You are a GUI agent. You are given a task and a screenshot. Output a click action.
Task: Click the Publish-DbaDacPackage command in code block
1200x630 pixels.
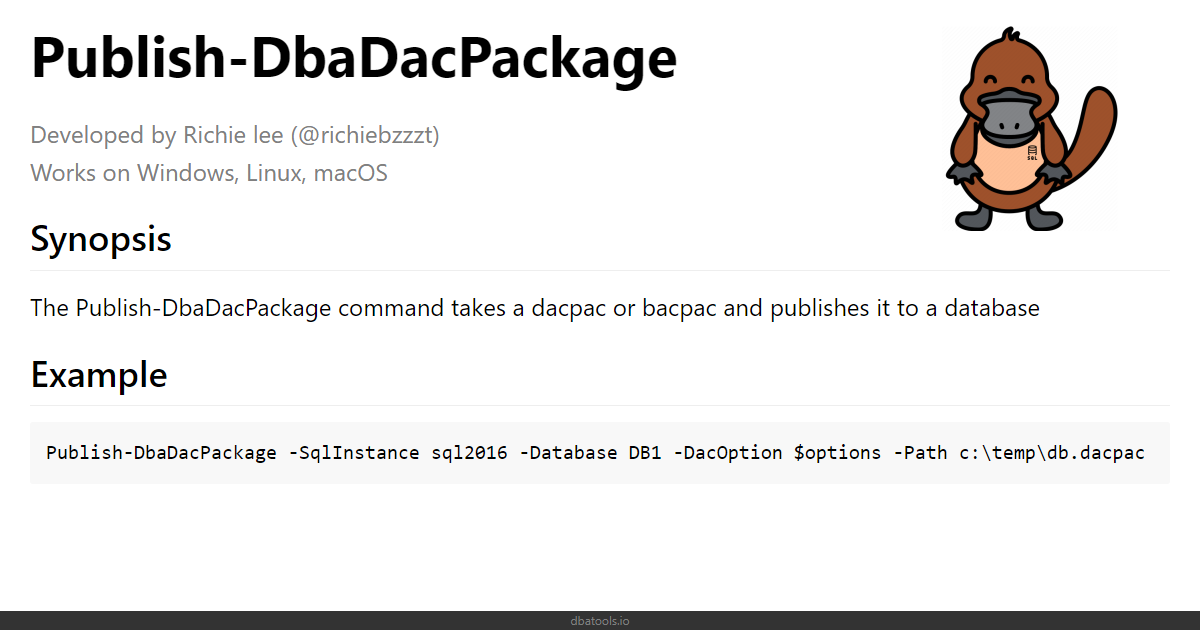[162, 453]
